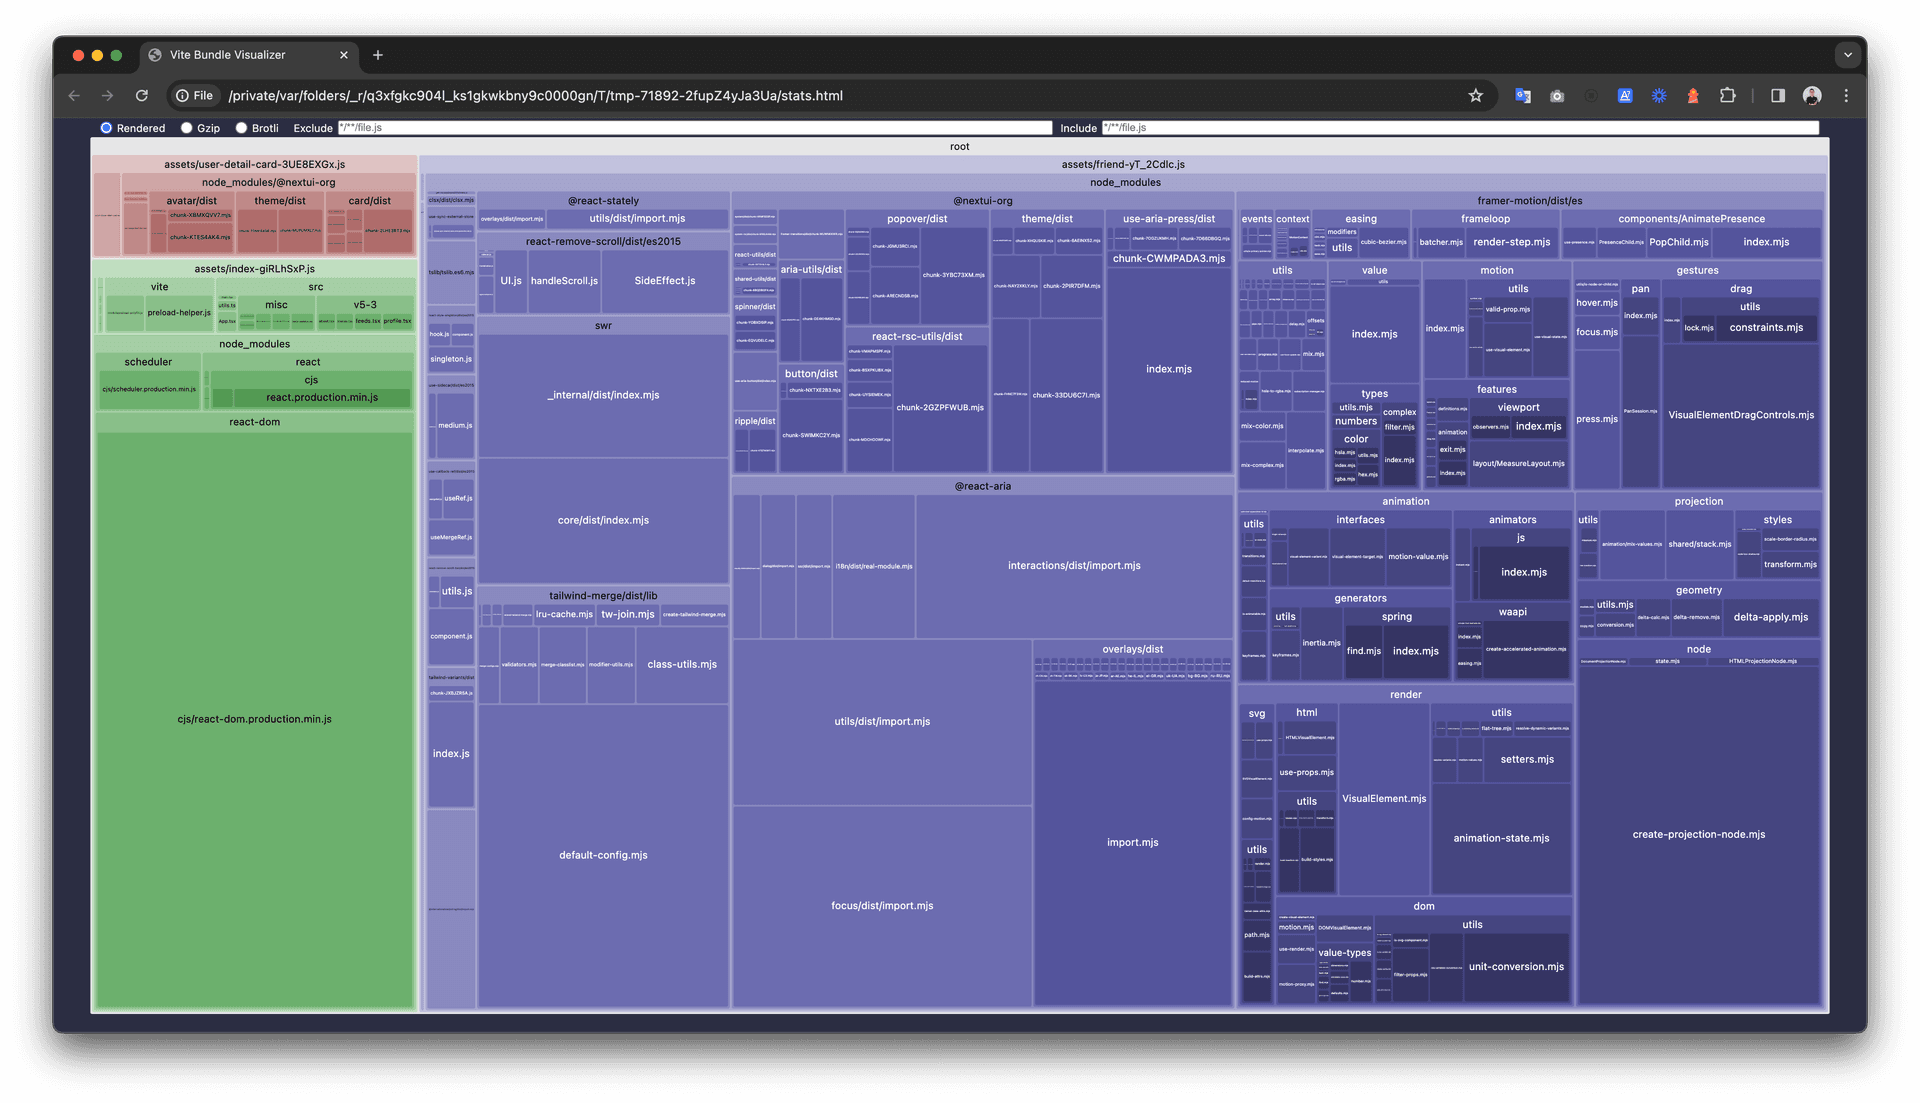
Task: Click the new tab button
Action: click(377, 55)
